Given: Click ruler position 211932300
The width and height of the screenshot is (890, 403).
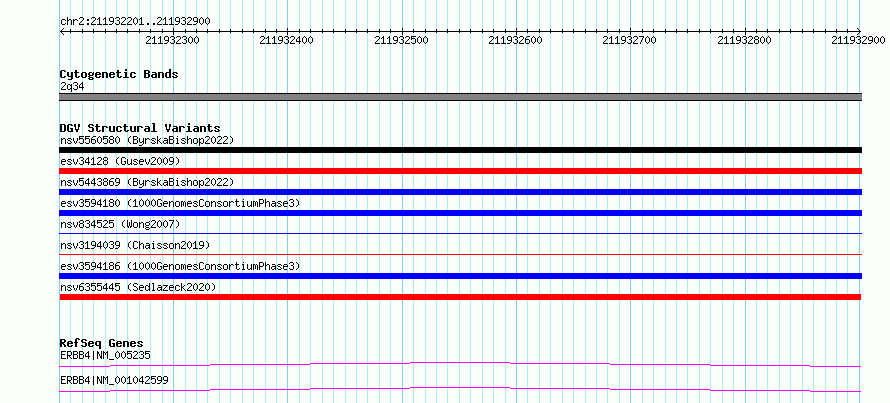Looking at the screenshot, I should click(173, 40).
